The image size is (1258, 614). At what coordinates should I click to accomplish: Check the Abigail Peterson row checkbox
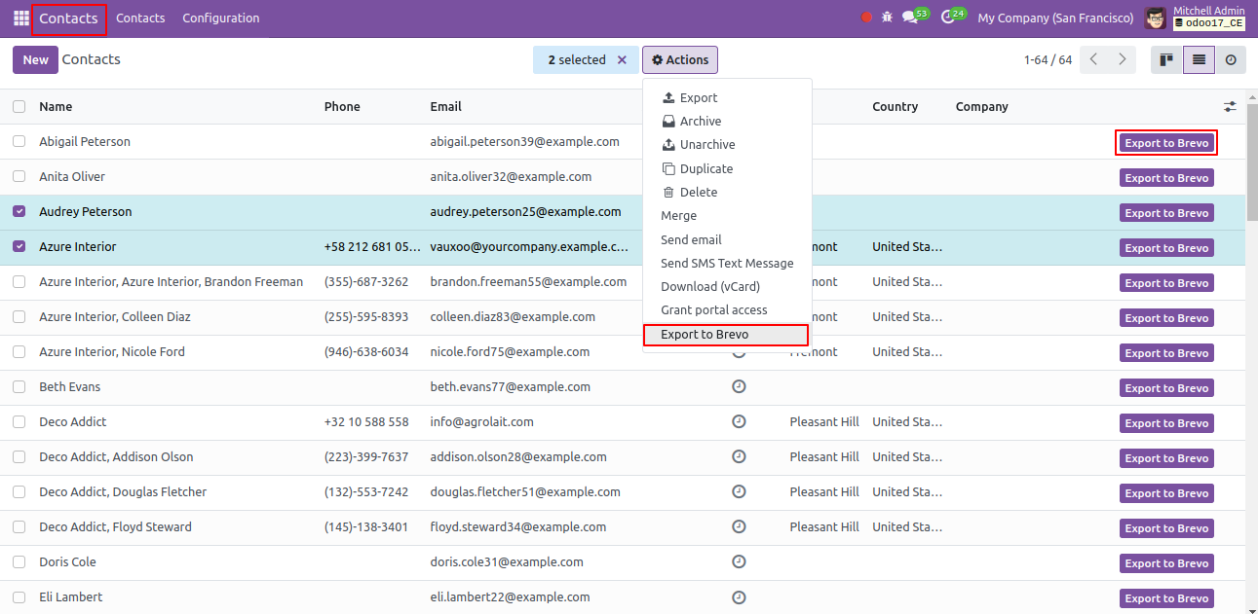coord(19,142)
